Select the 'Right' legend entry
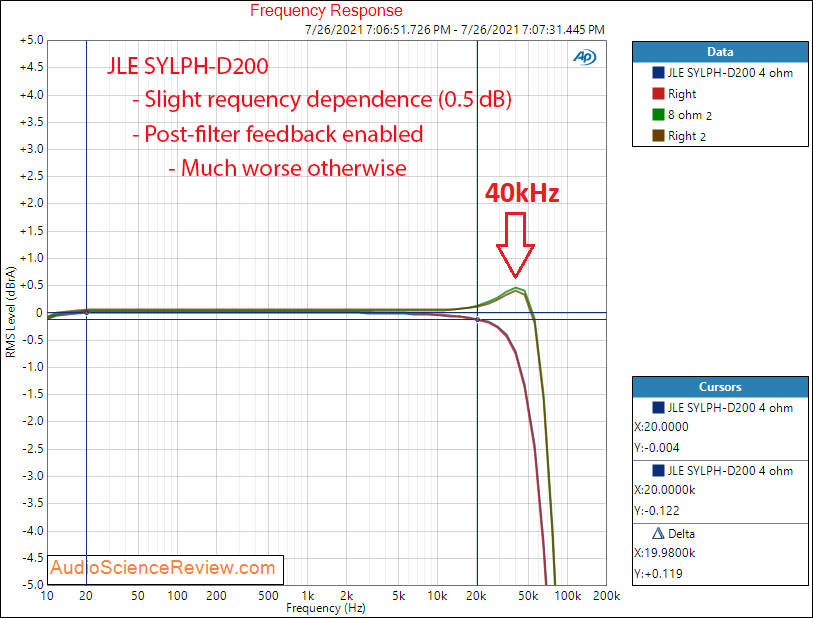Screen dimensions: 813x618 pos(682,94)
